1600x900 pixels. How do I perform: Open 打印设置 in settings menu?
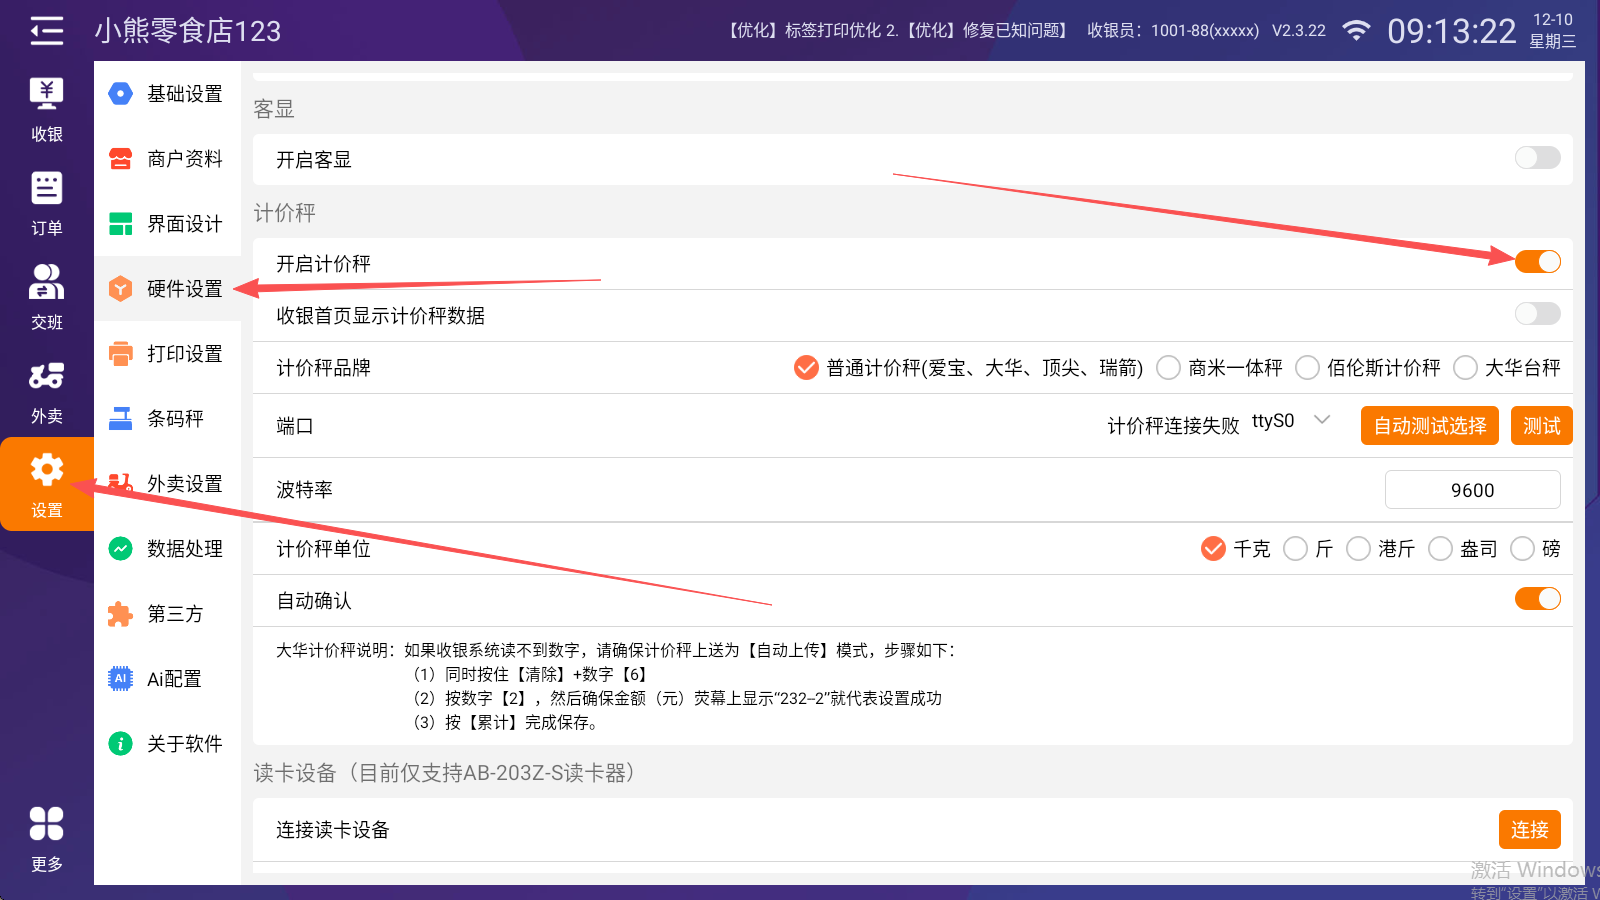[168, 354]
